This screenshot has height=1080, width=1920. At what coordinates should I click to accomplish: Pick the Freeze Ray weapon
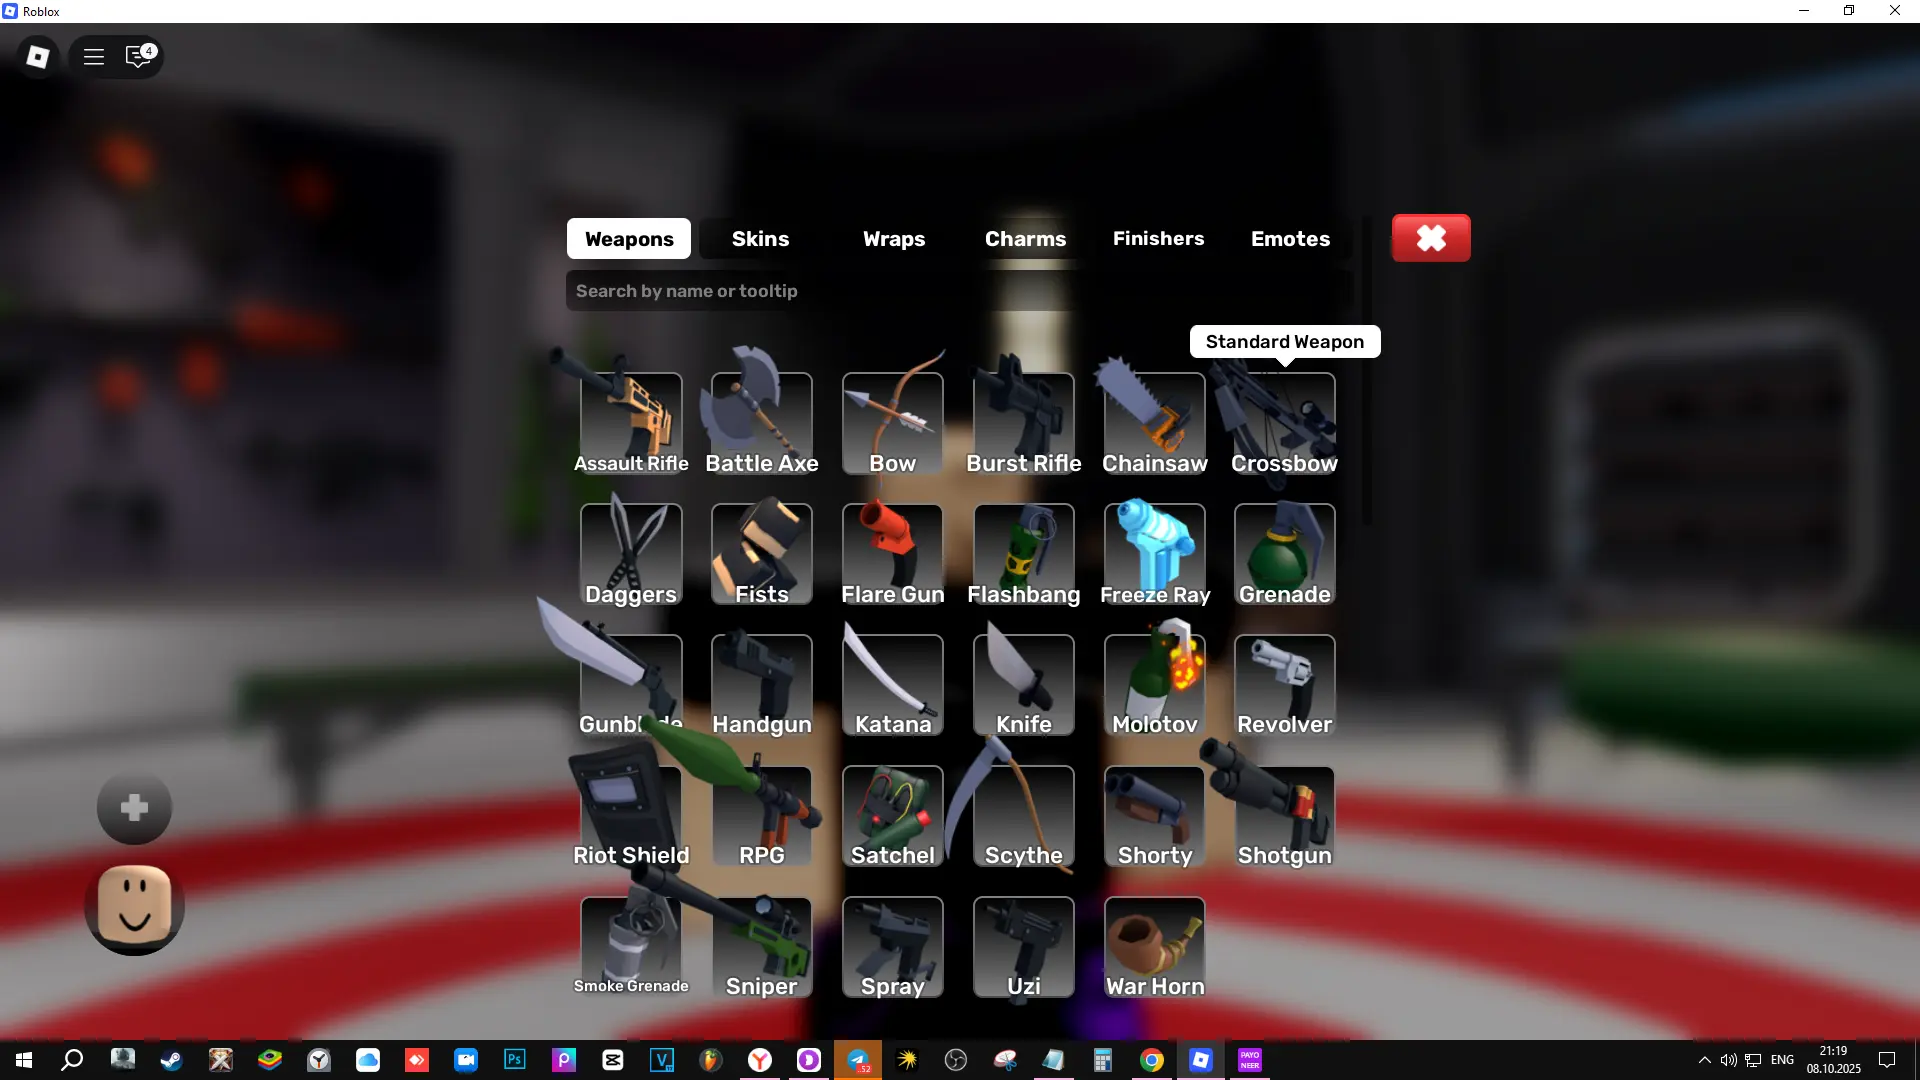point(1155,553)
